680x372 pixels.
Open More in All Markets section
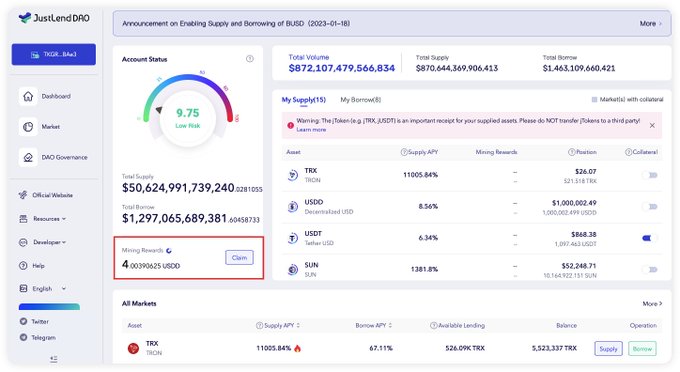coord(652,303)
